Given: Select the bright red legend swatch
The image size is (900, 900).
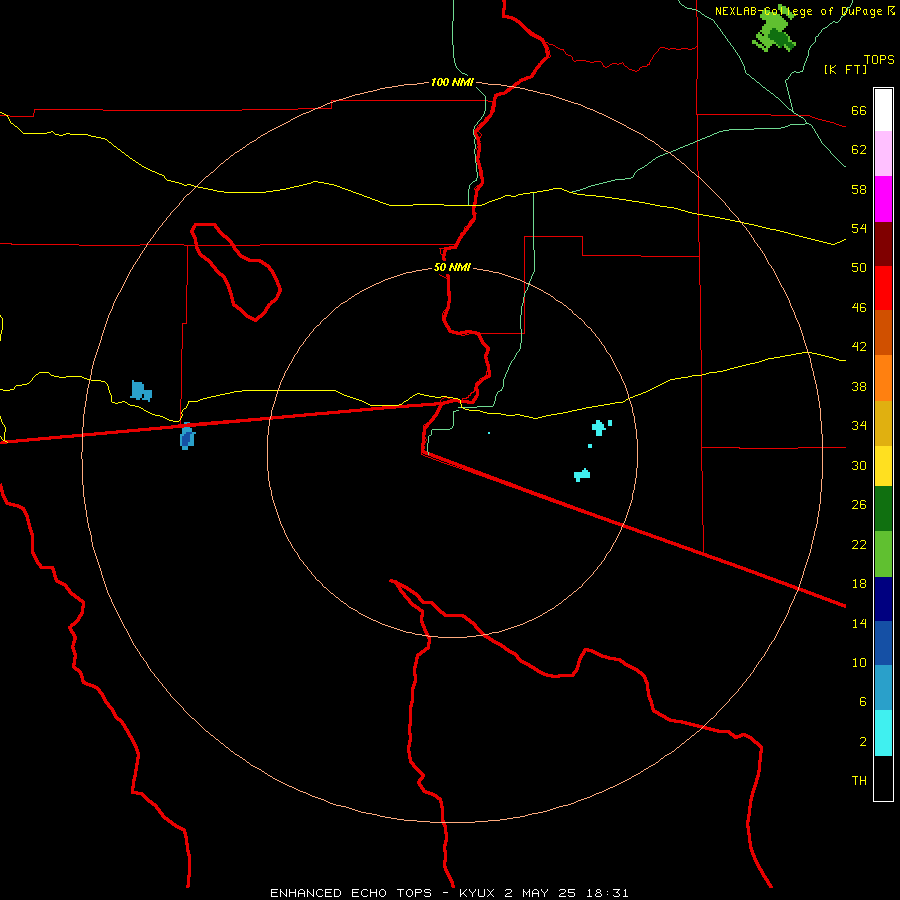Looking at the screenshot, I should tap(883, 288).
